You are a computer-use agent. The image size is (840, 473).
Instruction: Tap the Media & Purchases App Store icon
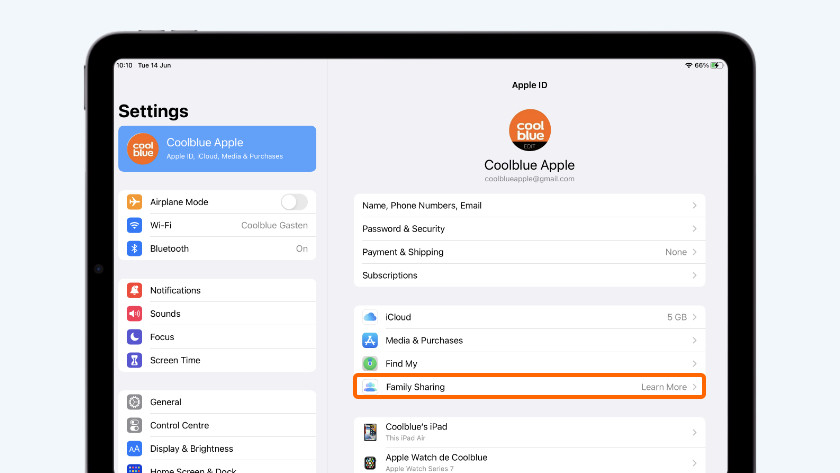click(370, 340)
